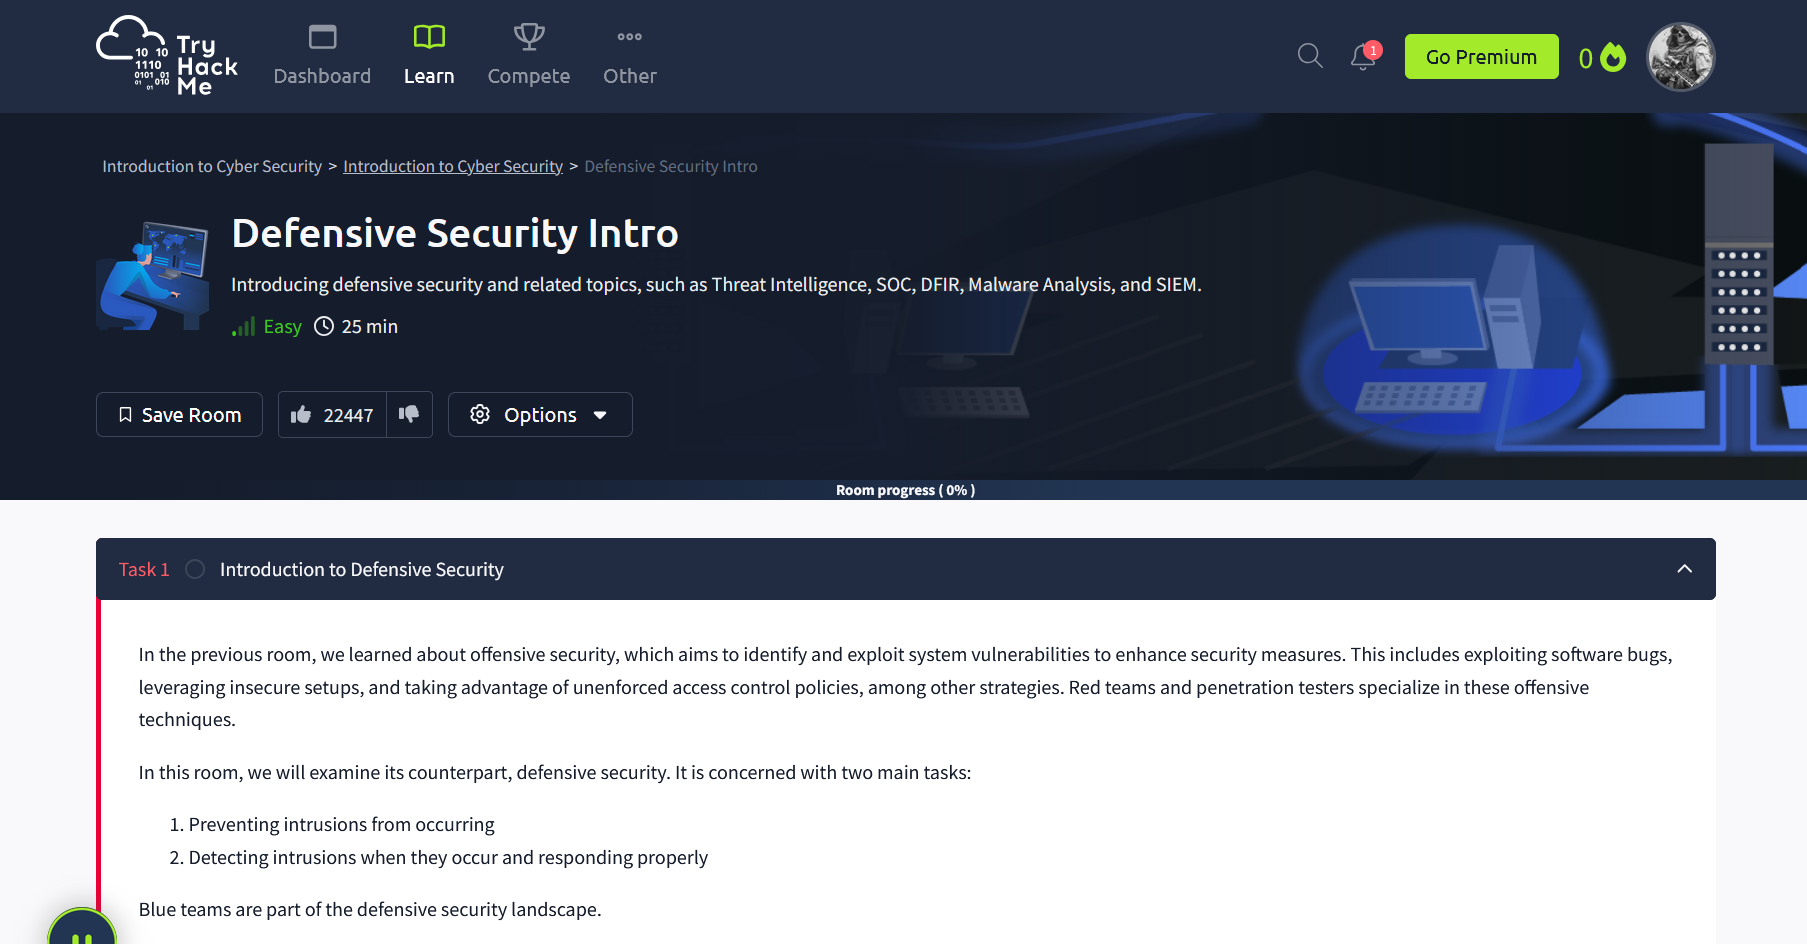Open the Compete menu item
Image resolution: width=1807 pixels, height=944 pixels.
click(x=528, y=56)
